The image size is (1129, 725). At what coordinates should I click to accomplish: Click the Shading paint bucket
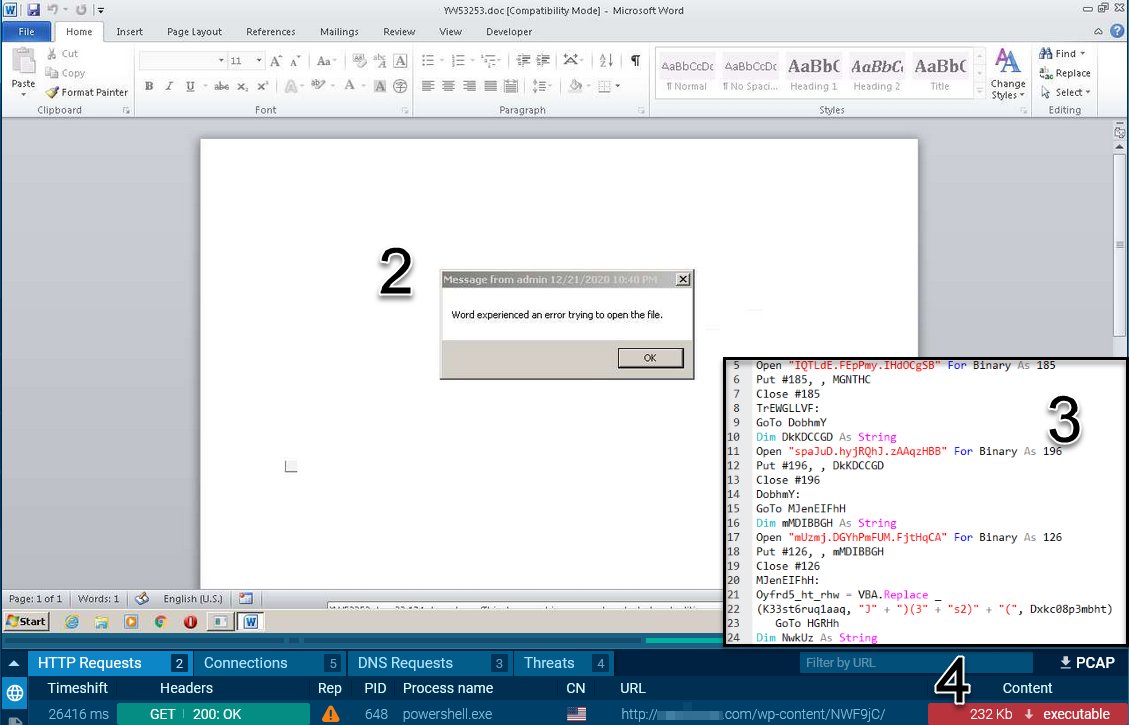click(x=575, y=86)
